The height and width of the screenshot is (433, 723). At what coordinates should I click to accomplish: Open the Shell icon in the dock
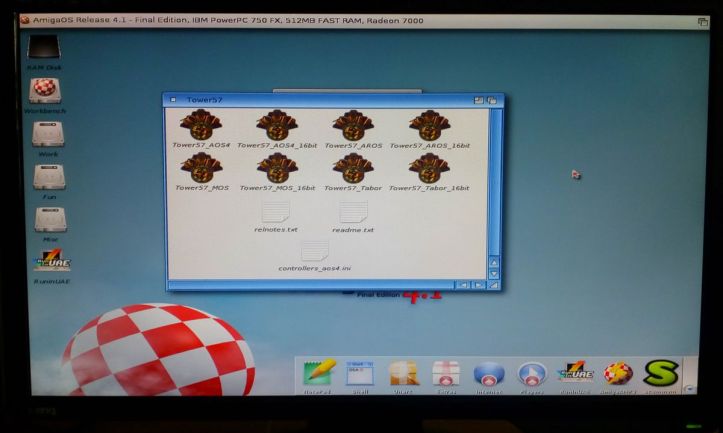360,374
